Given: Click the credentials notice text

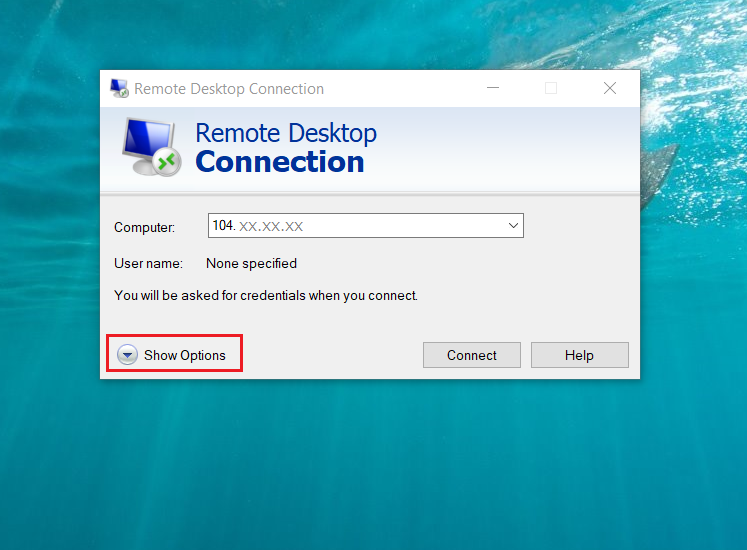Looking at the screenshot, I should (x=266, y=295).
